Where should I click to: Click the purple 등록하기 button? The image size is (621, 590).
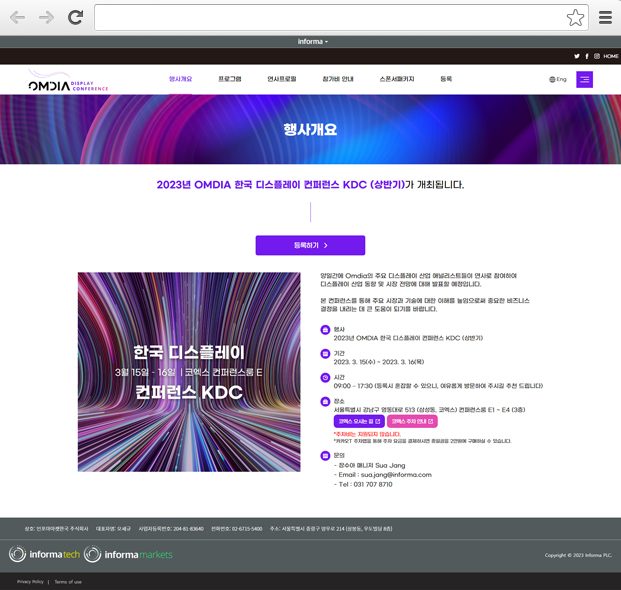click(310, 245)
